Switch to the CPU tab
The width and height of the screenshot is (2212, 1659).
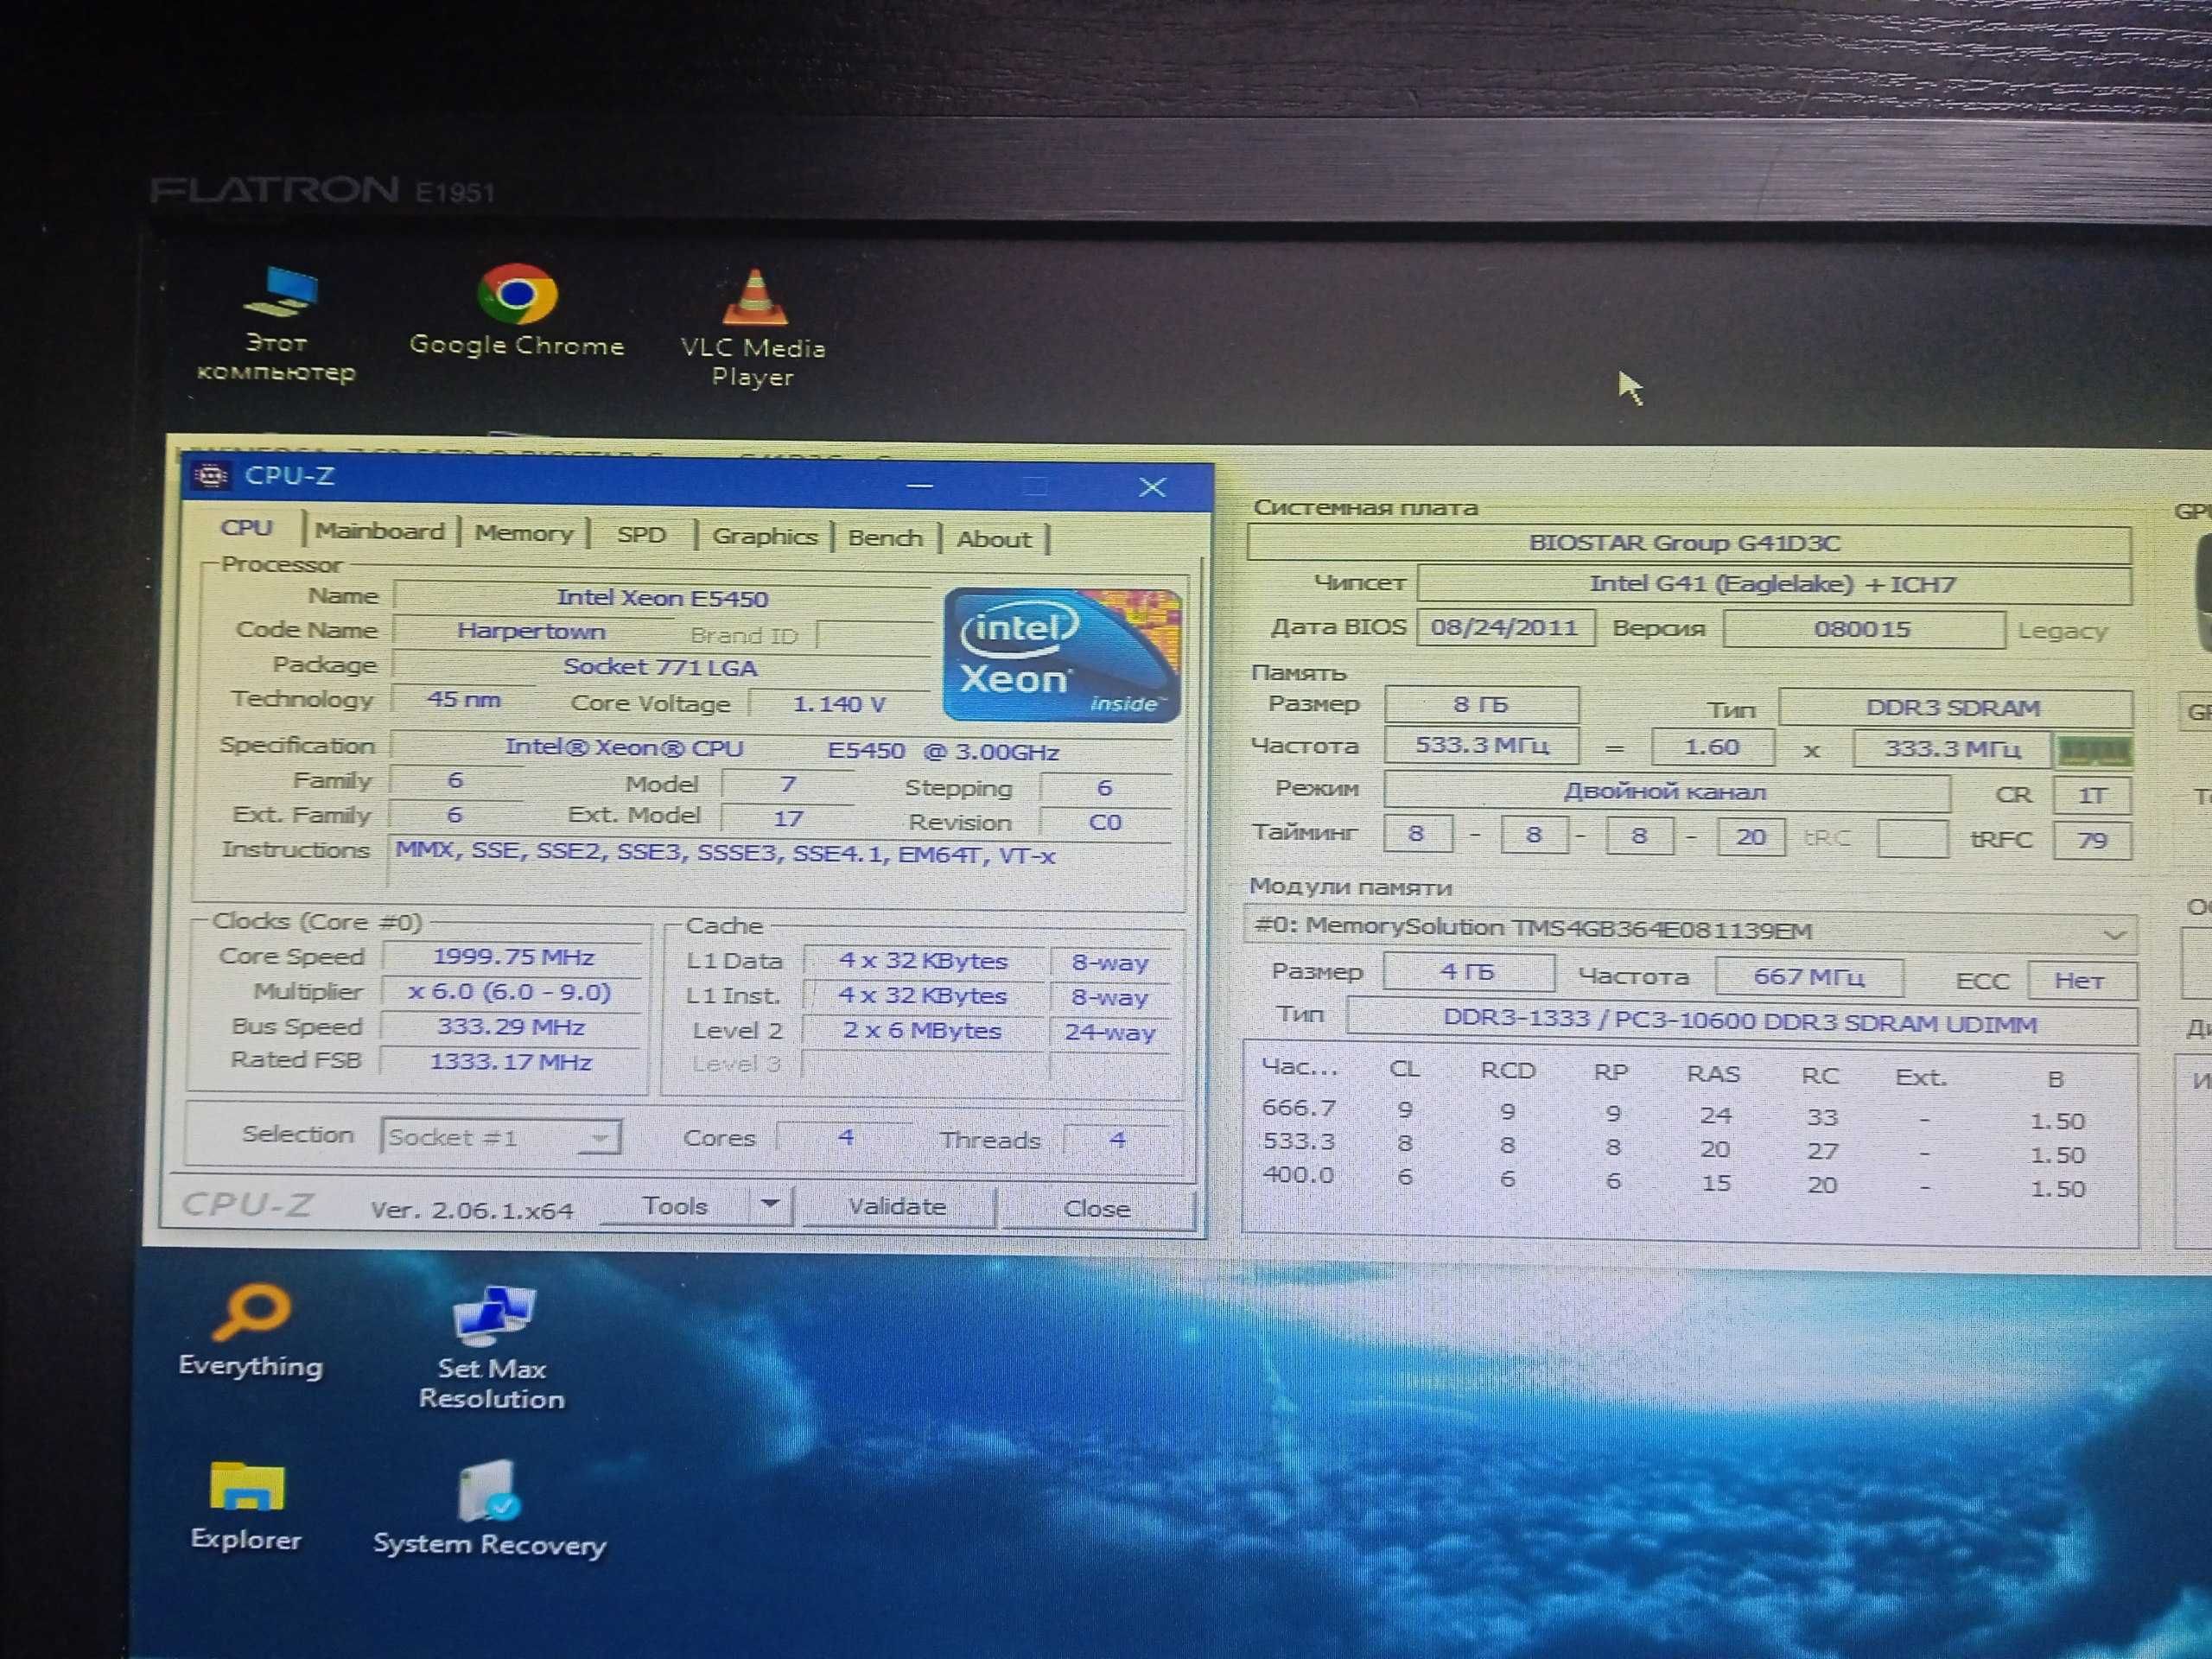pos(247,528)
